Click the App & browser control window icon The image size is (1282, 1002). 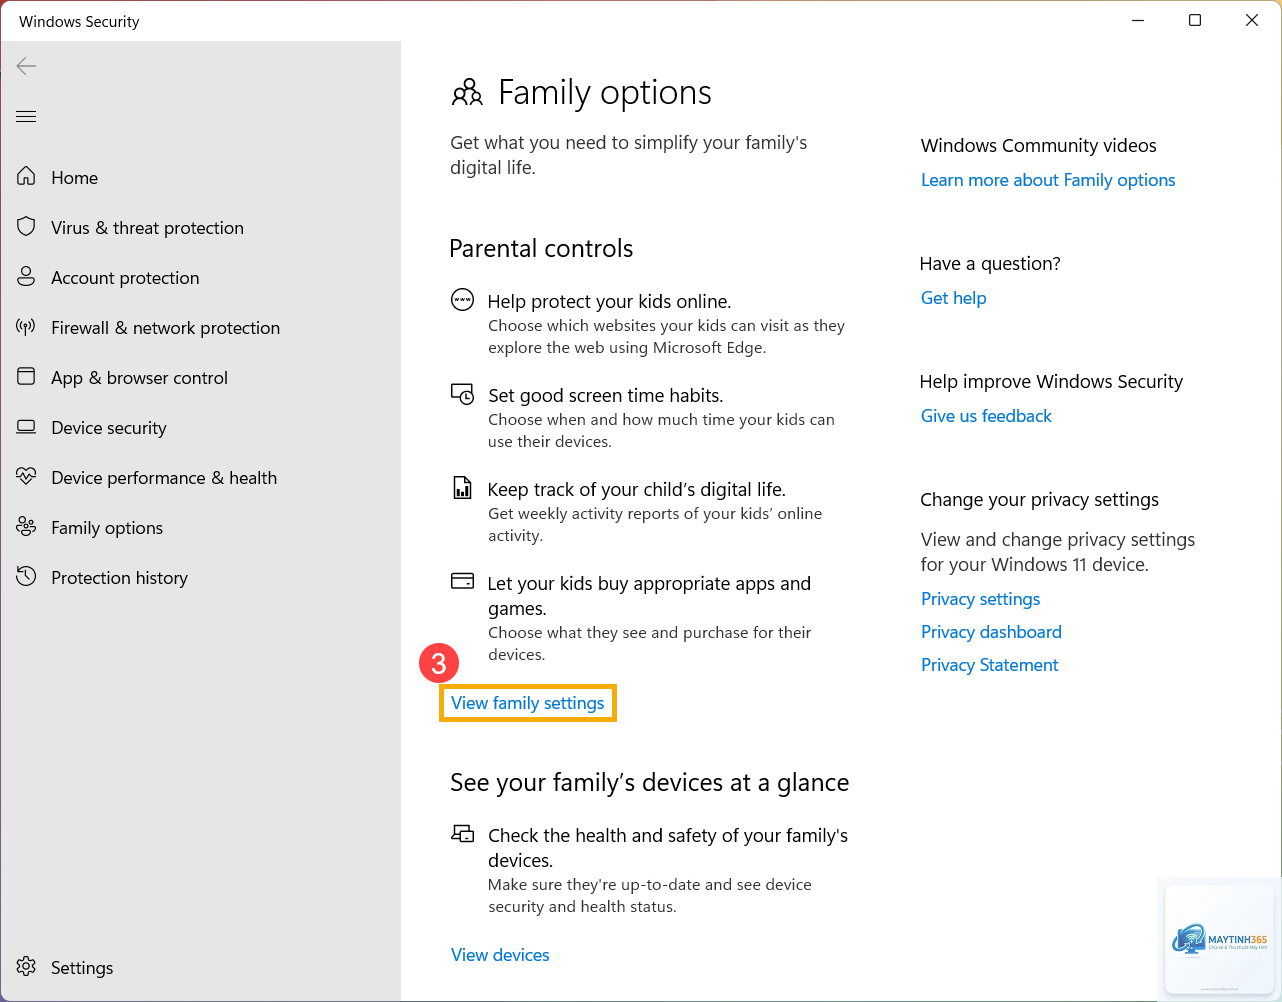tap(26, 377)
